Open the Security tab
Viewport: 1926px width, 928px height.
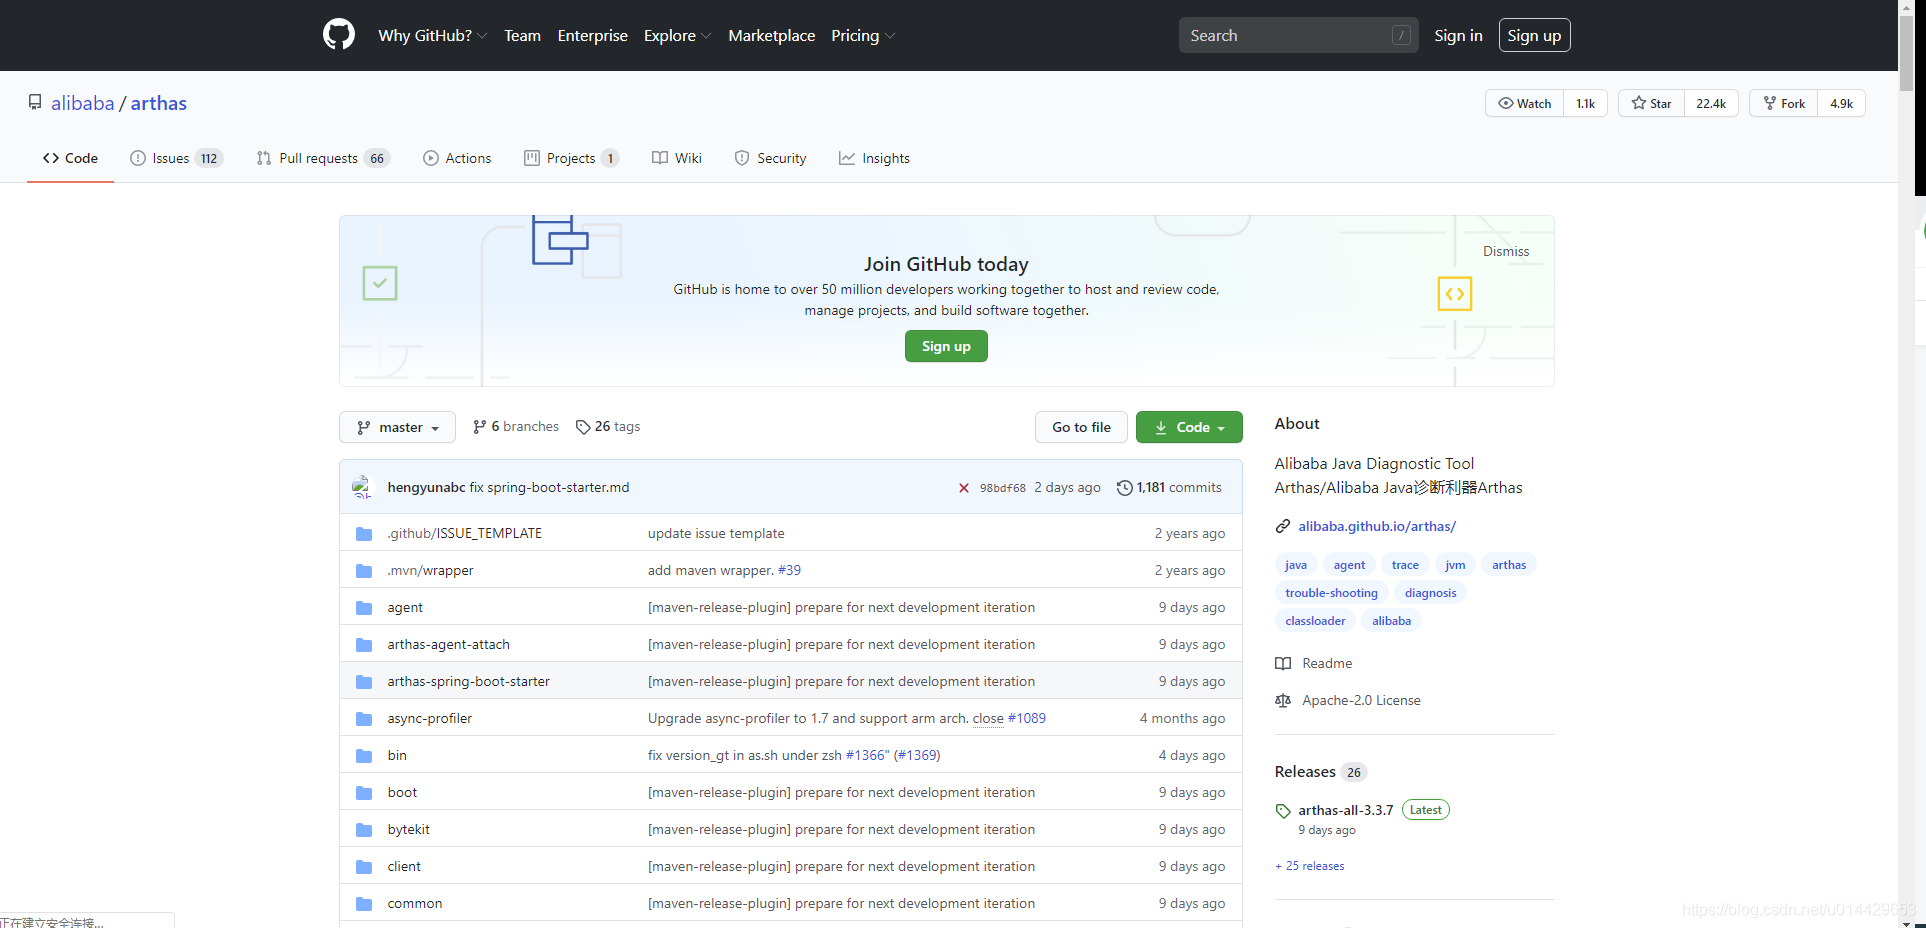tap(770, 158)
